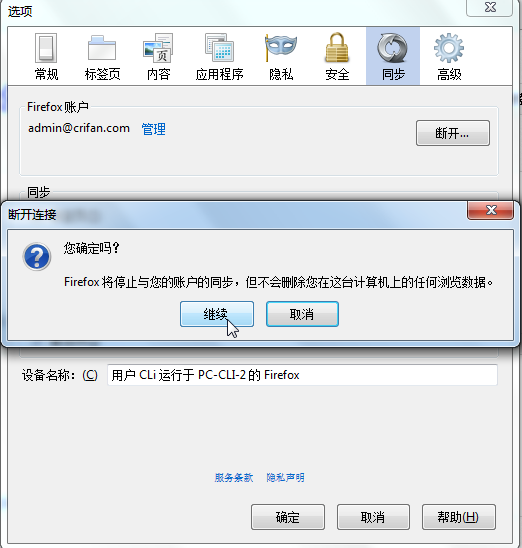Click the 同步 (Sync) pane icon
Image resolution: width=522 pixels, height=548 pixels.
(393, 57)
